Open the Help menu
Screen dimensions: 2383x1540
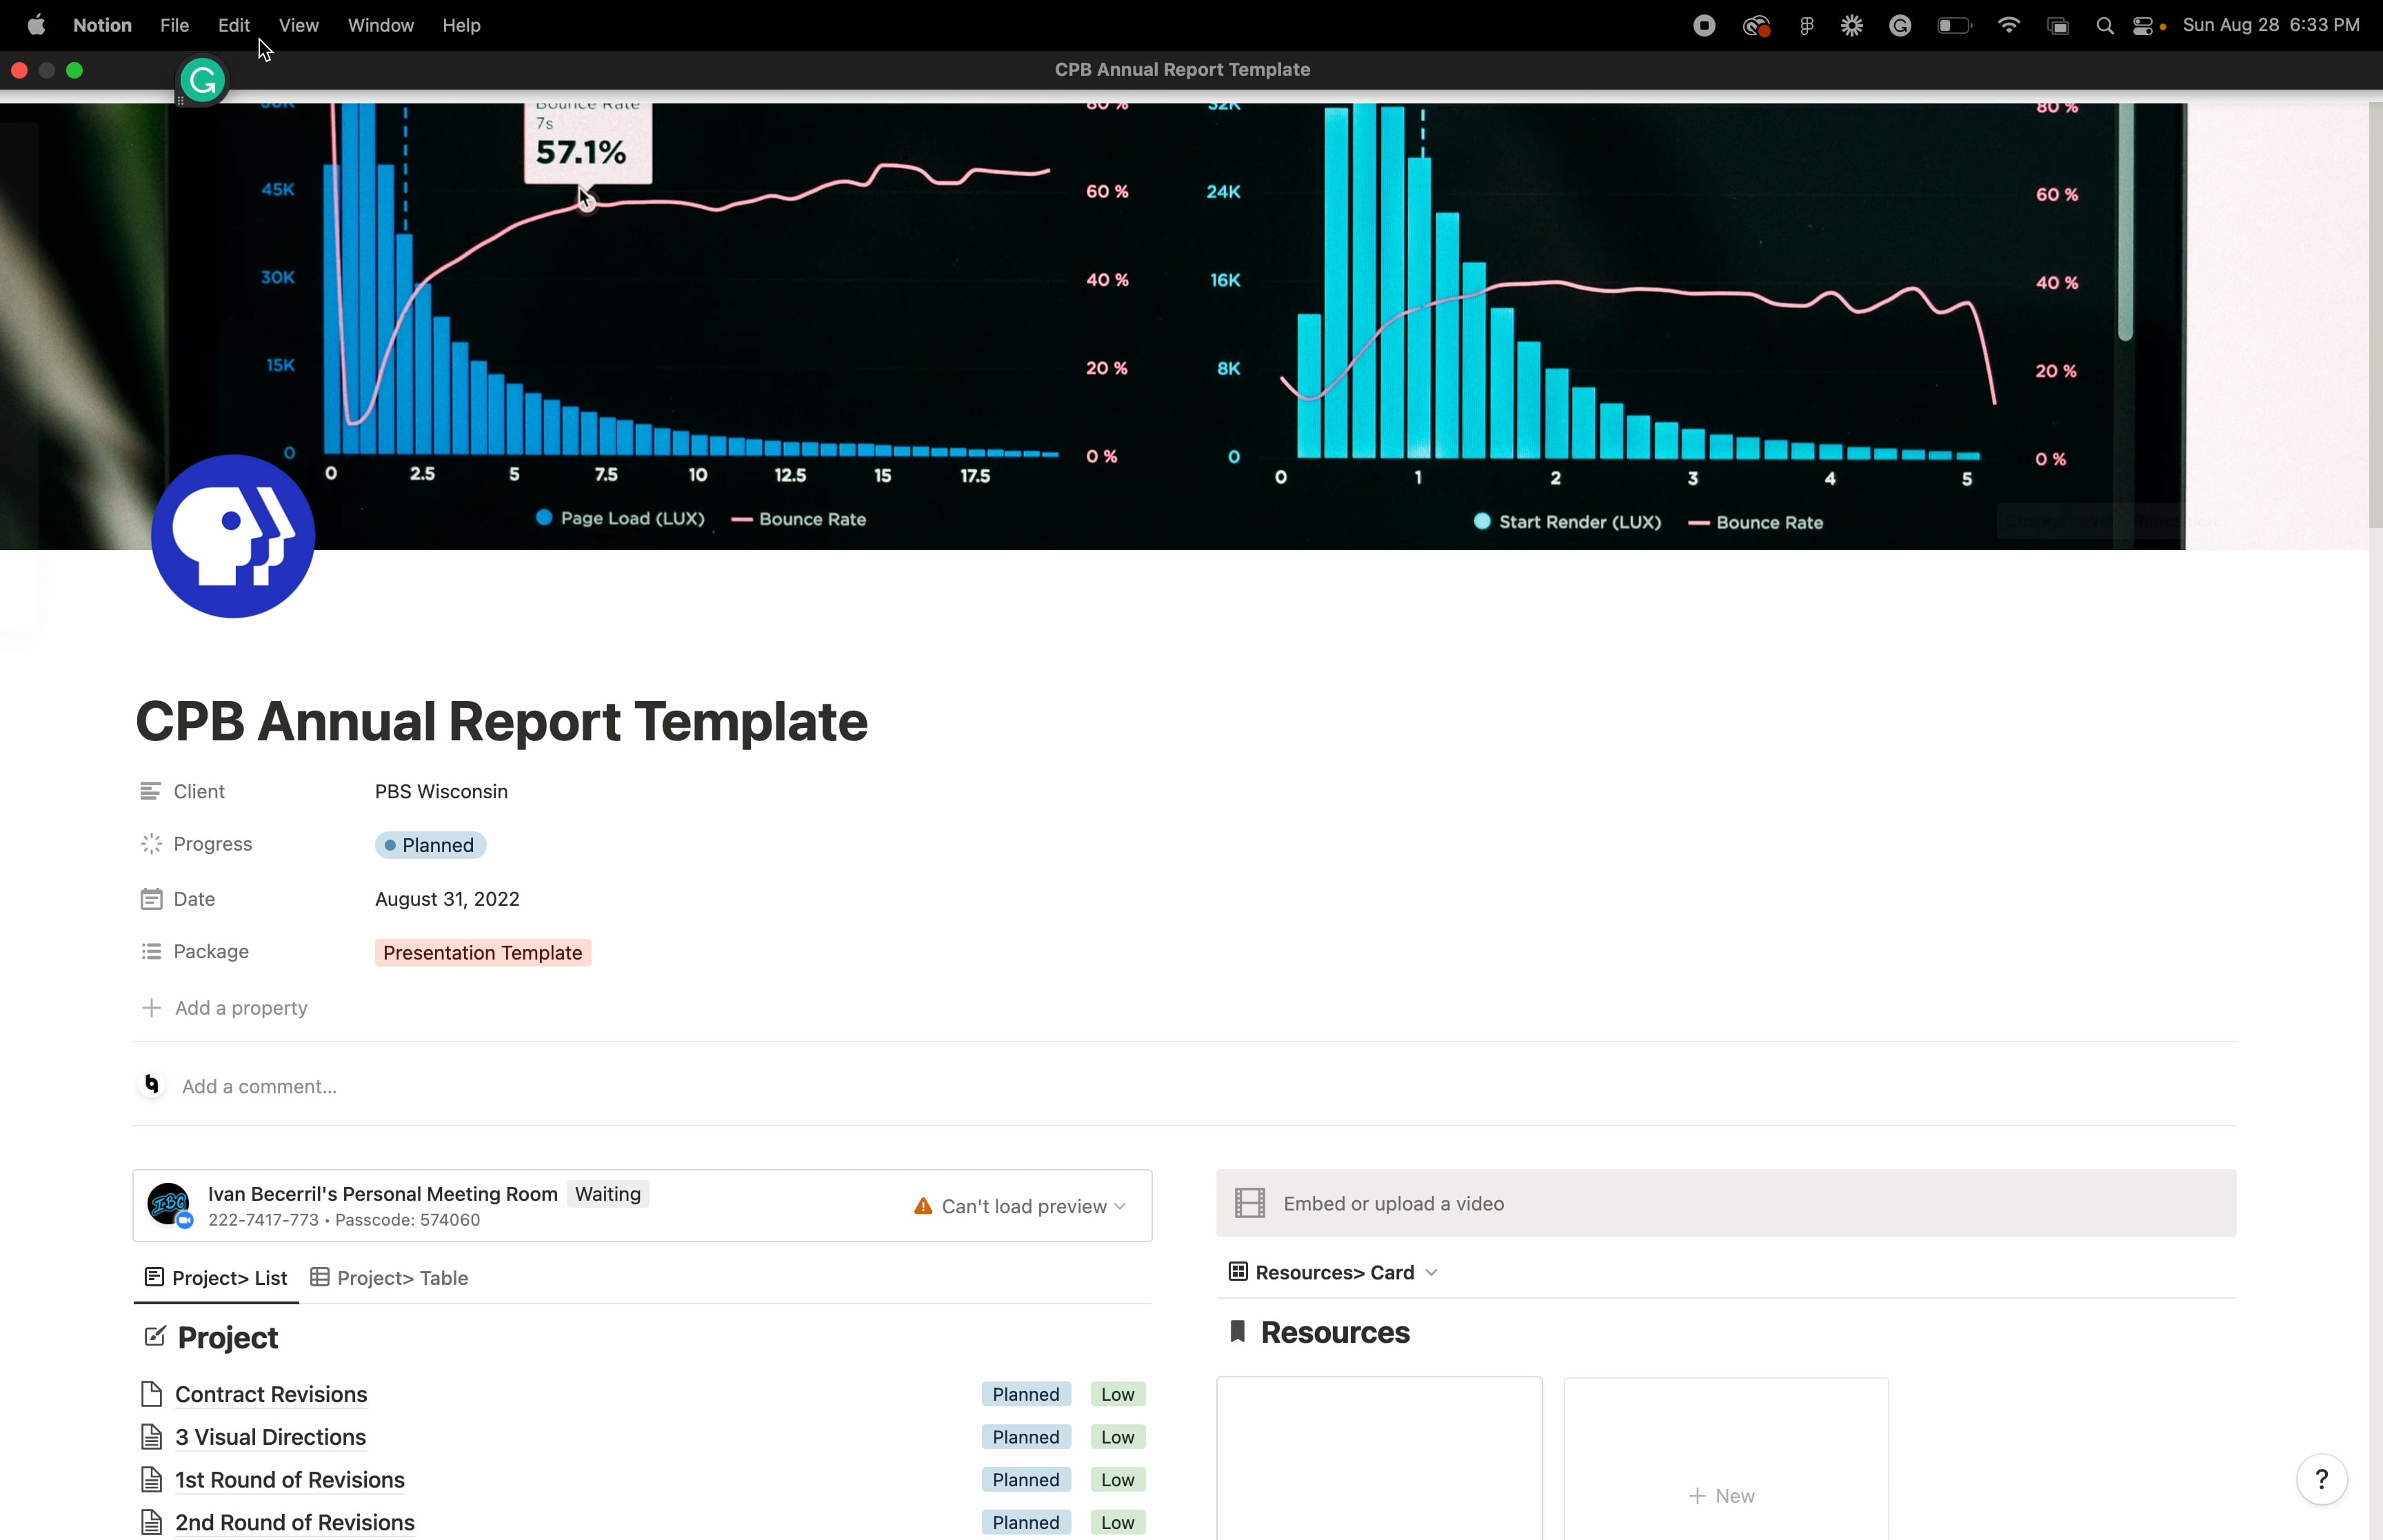click(461, 26)
